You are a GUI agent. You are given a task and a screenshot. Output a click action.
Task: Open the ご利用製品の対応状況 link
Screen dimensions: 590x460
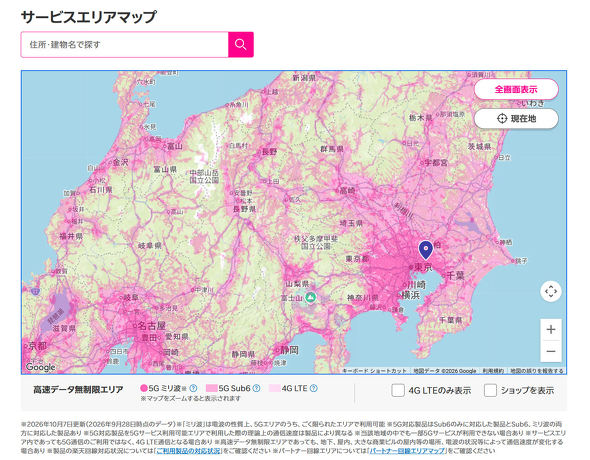189,450
